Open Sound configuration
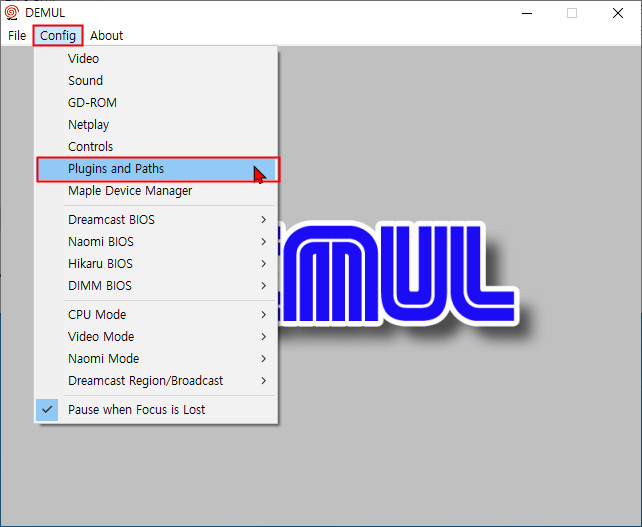The width and height of the screenshot is (642, 527). 156,81
